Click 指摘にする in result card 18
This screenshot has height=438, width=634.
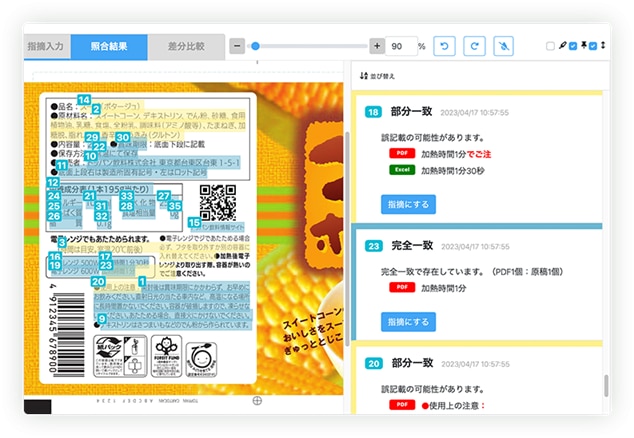(x=408, y=204)
